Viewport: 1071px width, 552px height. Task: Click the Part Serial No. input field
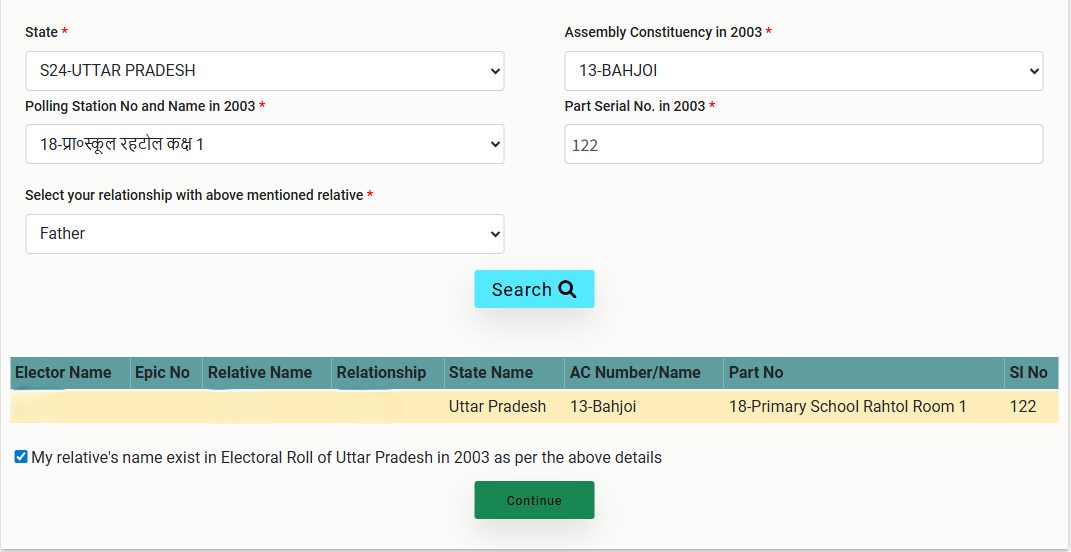click(803, 144)
